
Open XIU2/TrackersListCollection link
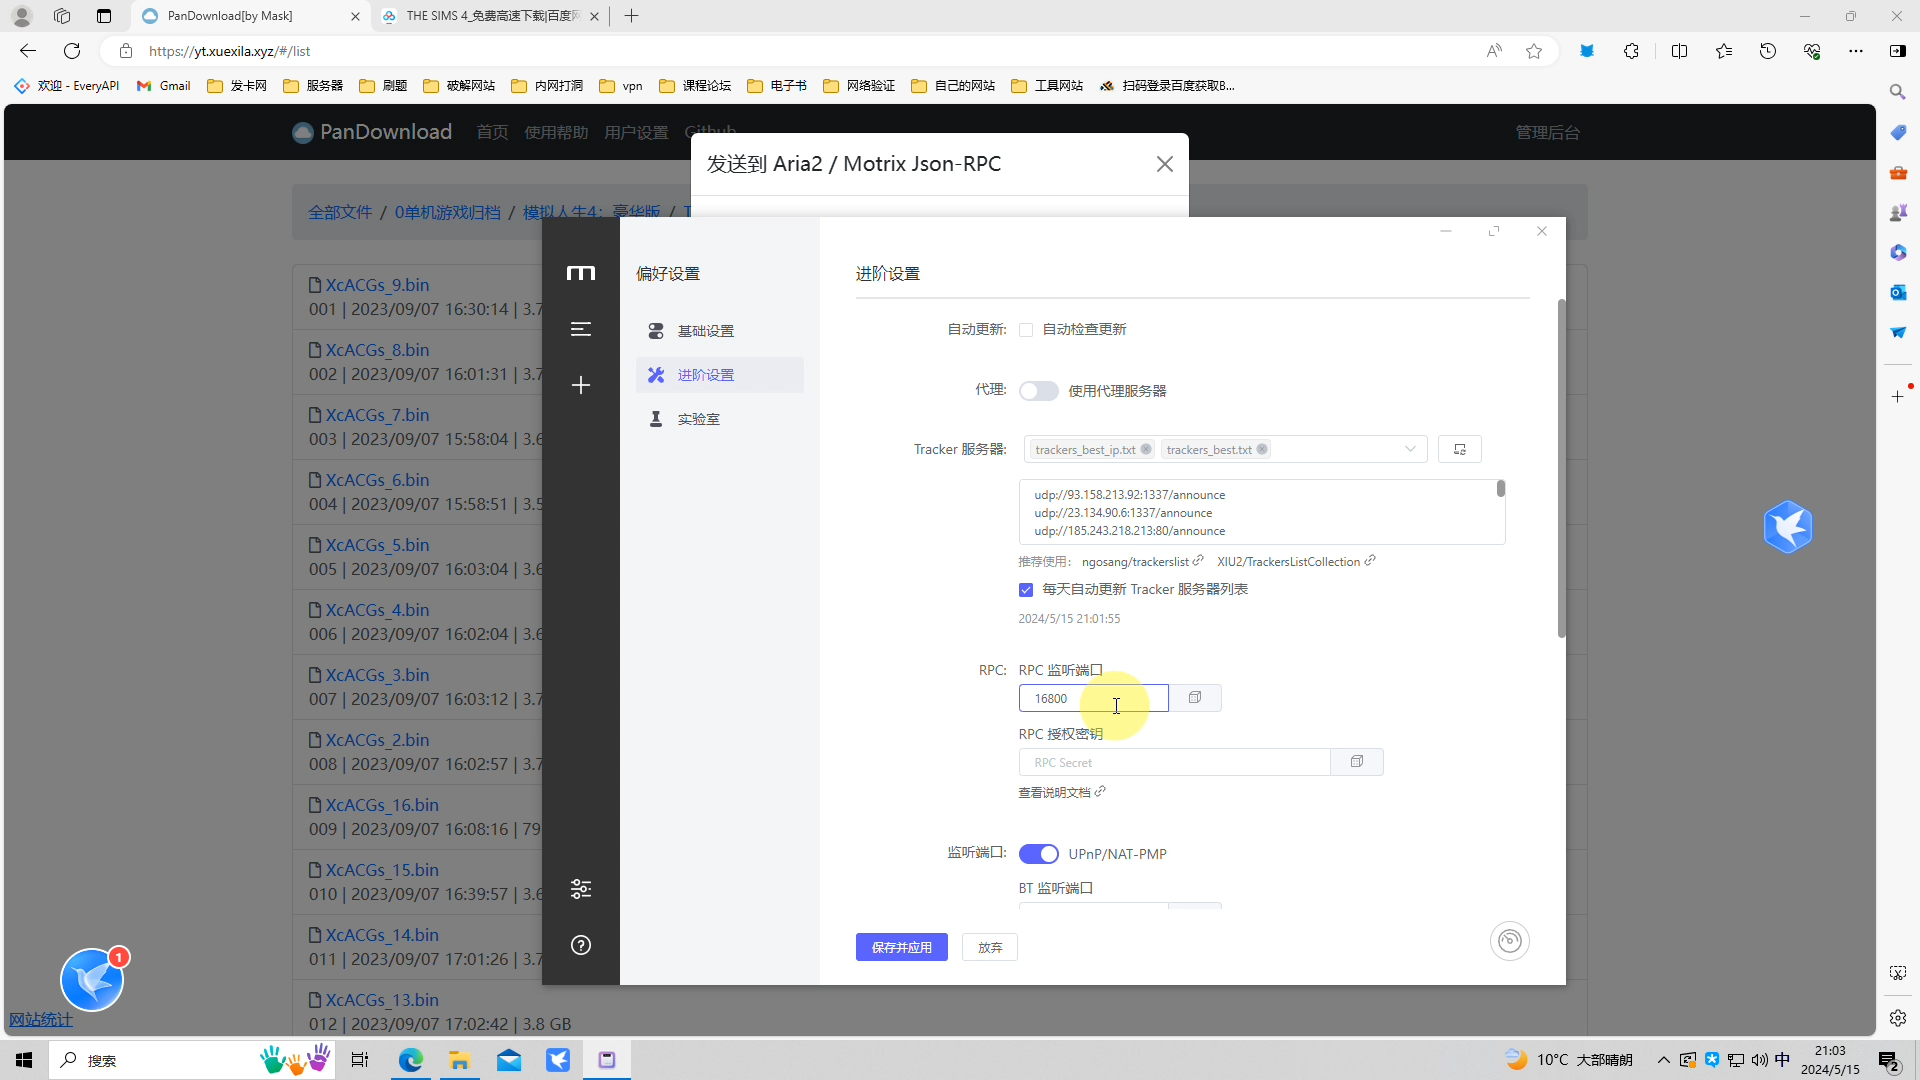[x=1296, y=562]
